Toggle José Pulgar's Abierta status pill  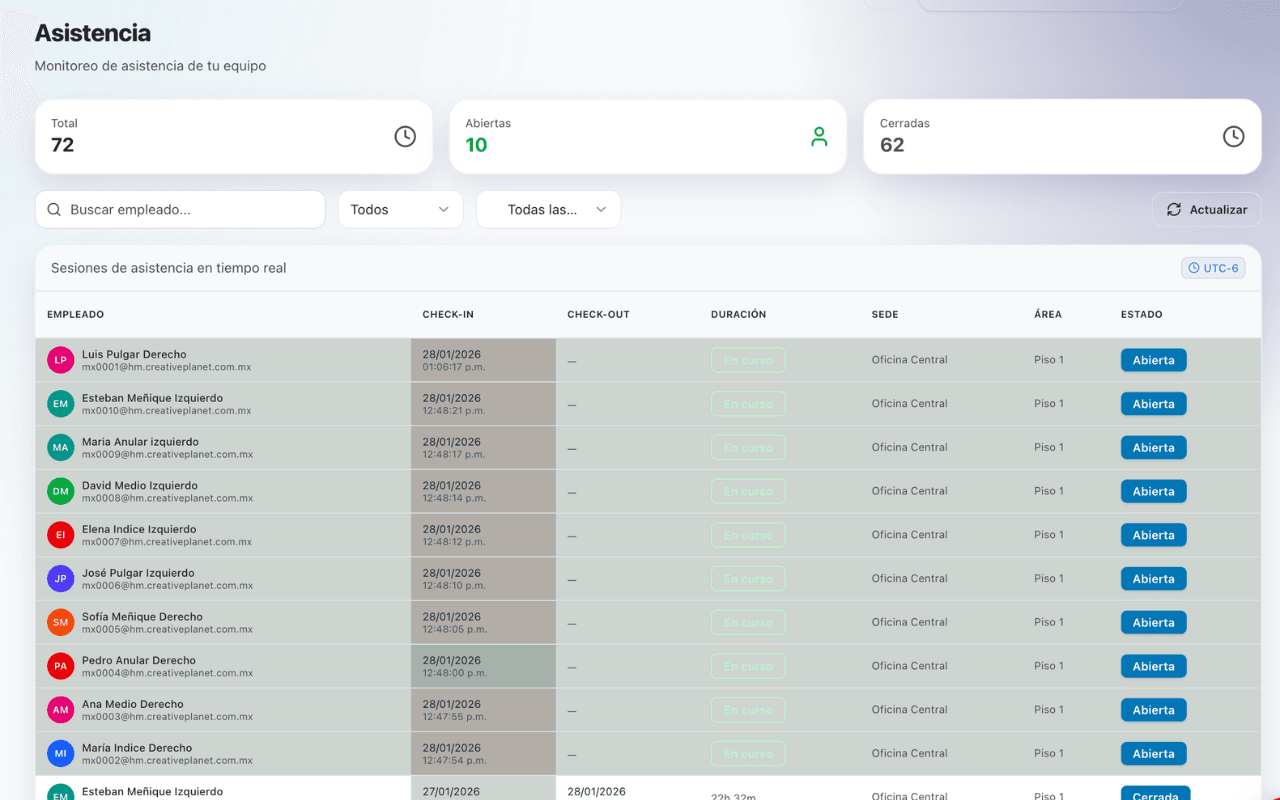click(x=1153, y=578)
